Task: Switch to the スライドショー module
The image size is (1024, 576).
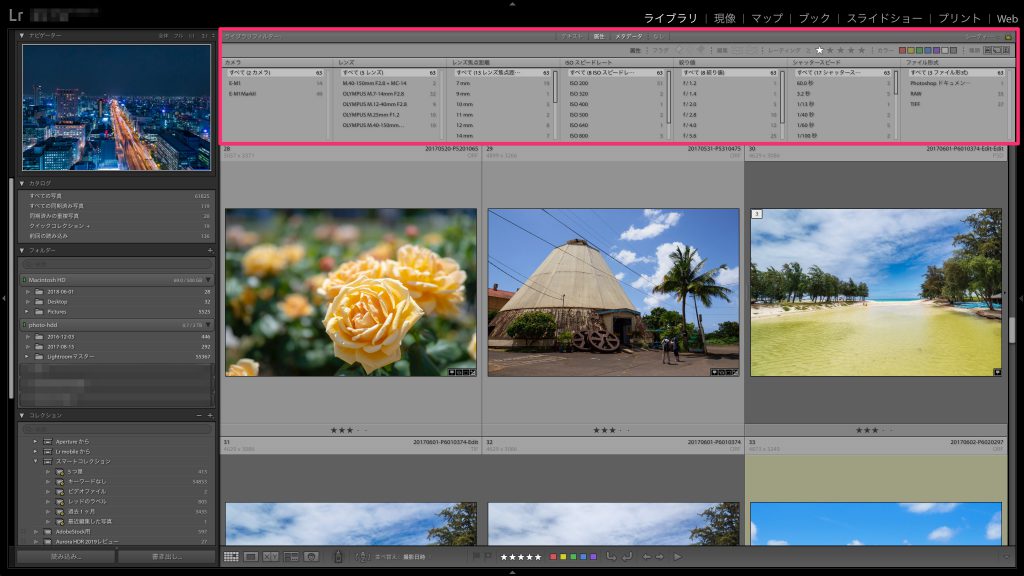Action: (885, 18)
